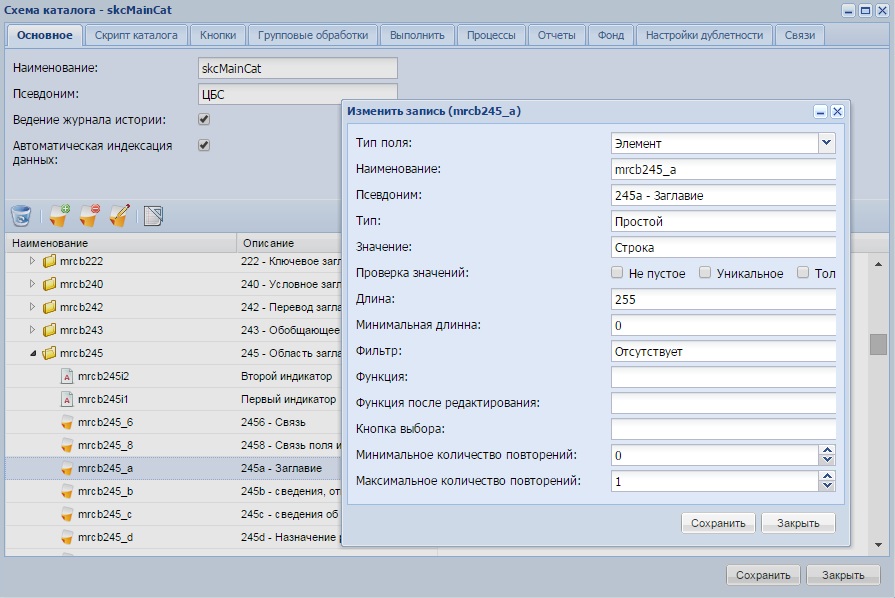The height and width of the screenshot is (598, 895).
Task: Click the empty Функция input field
Action: (723, 377)
